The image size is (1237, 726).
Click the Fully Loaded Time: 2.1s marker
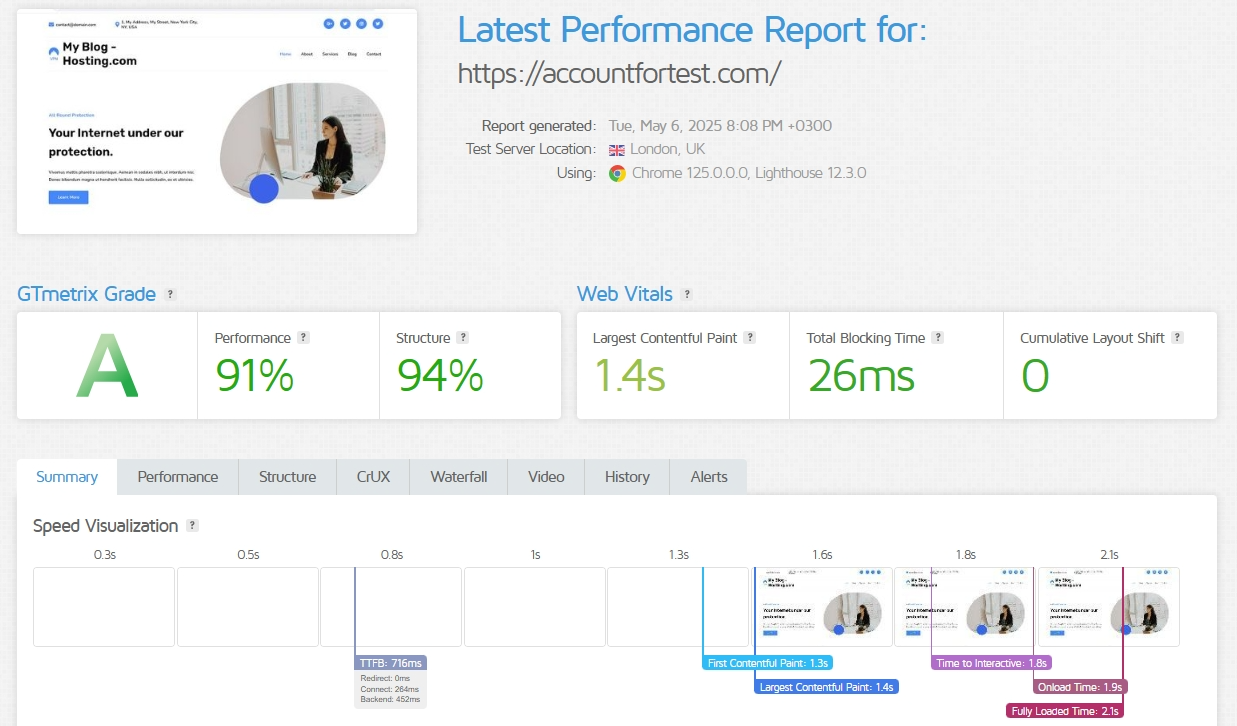coord(1064,711)
